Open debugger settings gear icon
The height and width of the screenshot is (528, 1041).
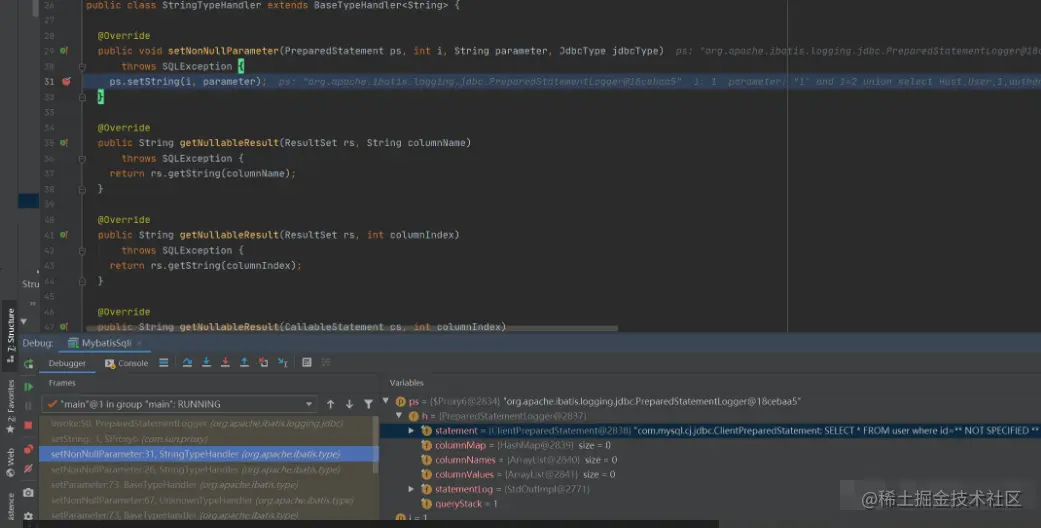click(29, 515)
